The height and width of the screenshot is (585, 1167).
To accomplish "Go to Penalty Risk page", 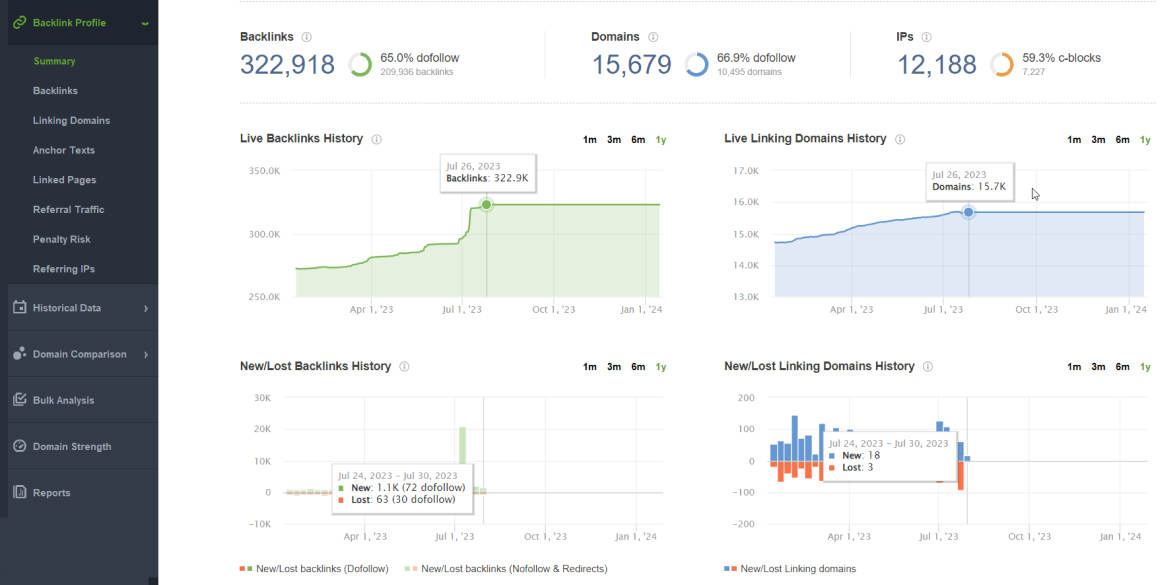I will pyautogui.click(x=61, y=239).
